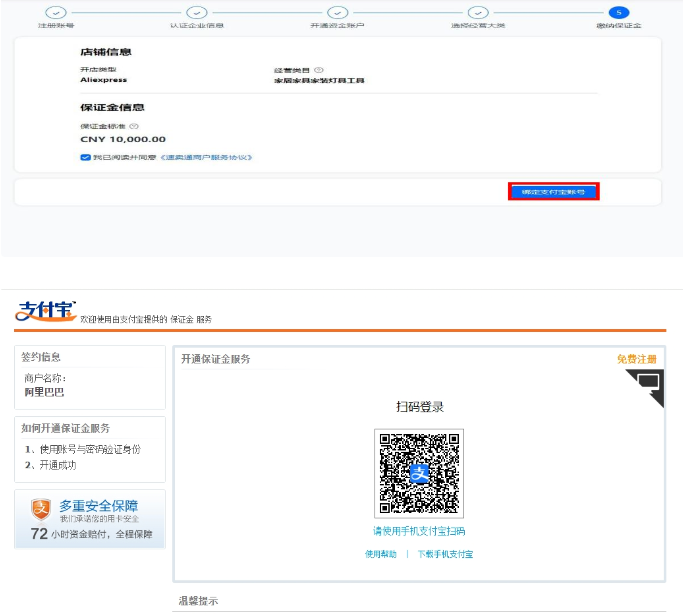683x616 pixels.
Task: Click the 绑定支付宝账号 button
Action: (553, 191)
